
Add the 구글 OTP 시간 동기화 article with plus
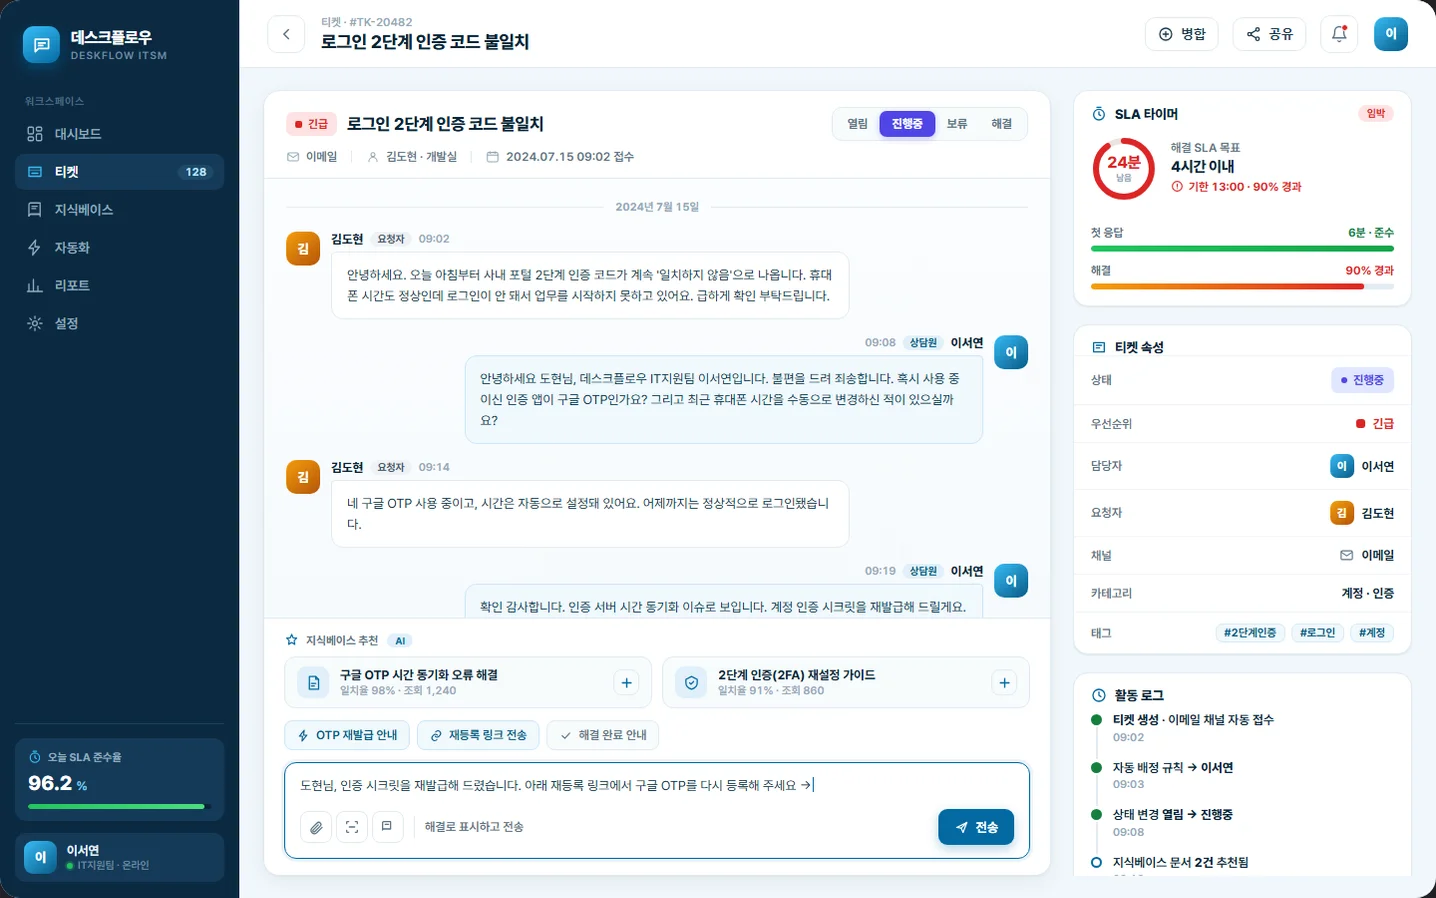626,682
